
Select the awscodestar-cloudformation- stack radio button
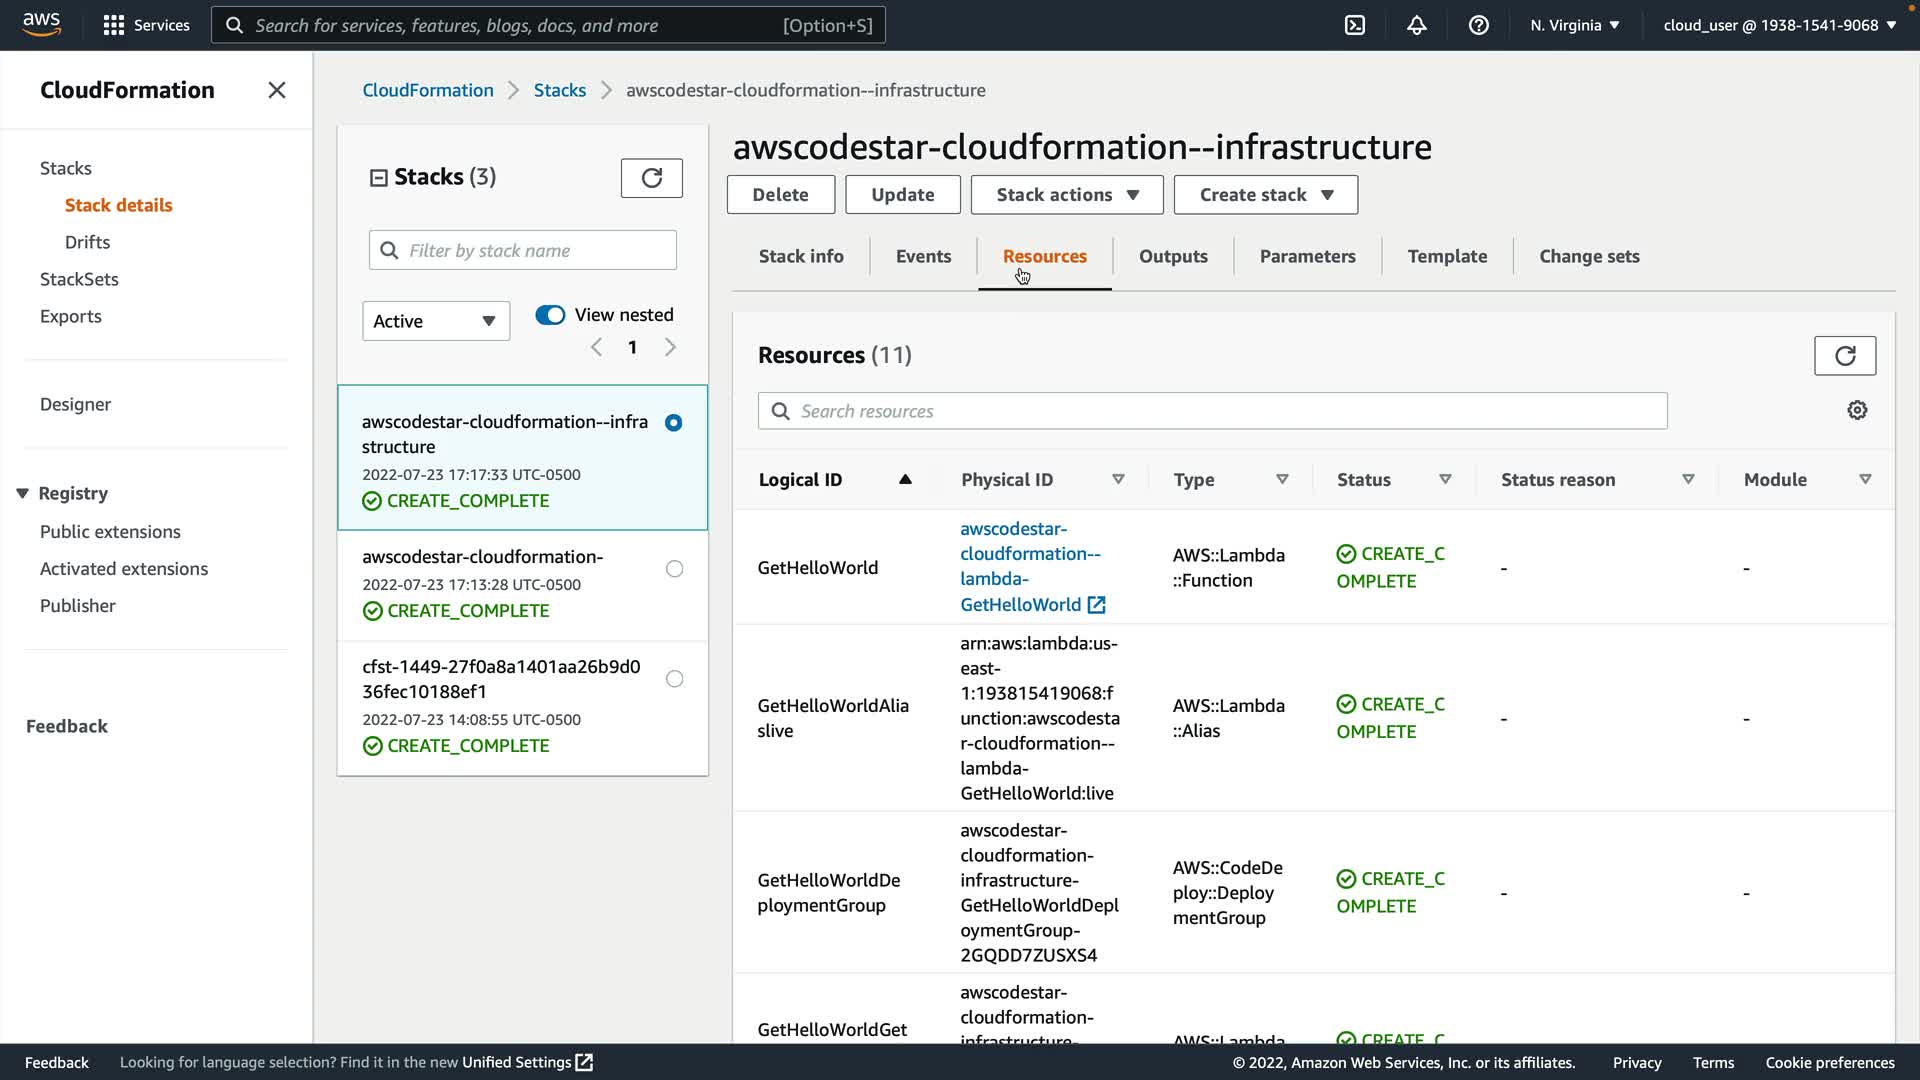(x=675, y=569)
